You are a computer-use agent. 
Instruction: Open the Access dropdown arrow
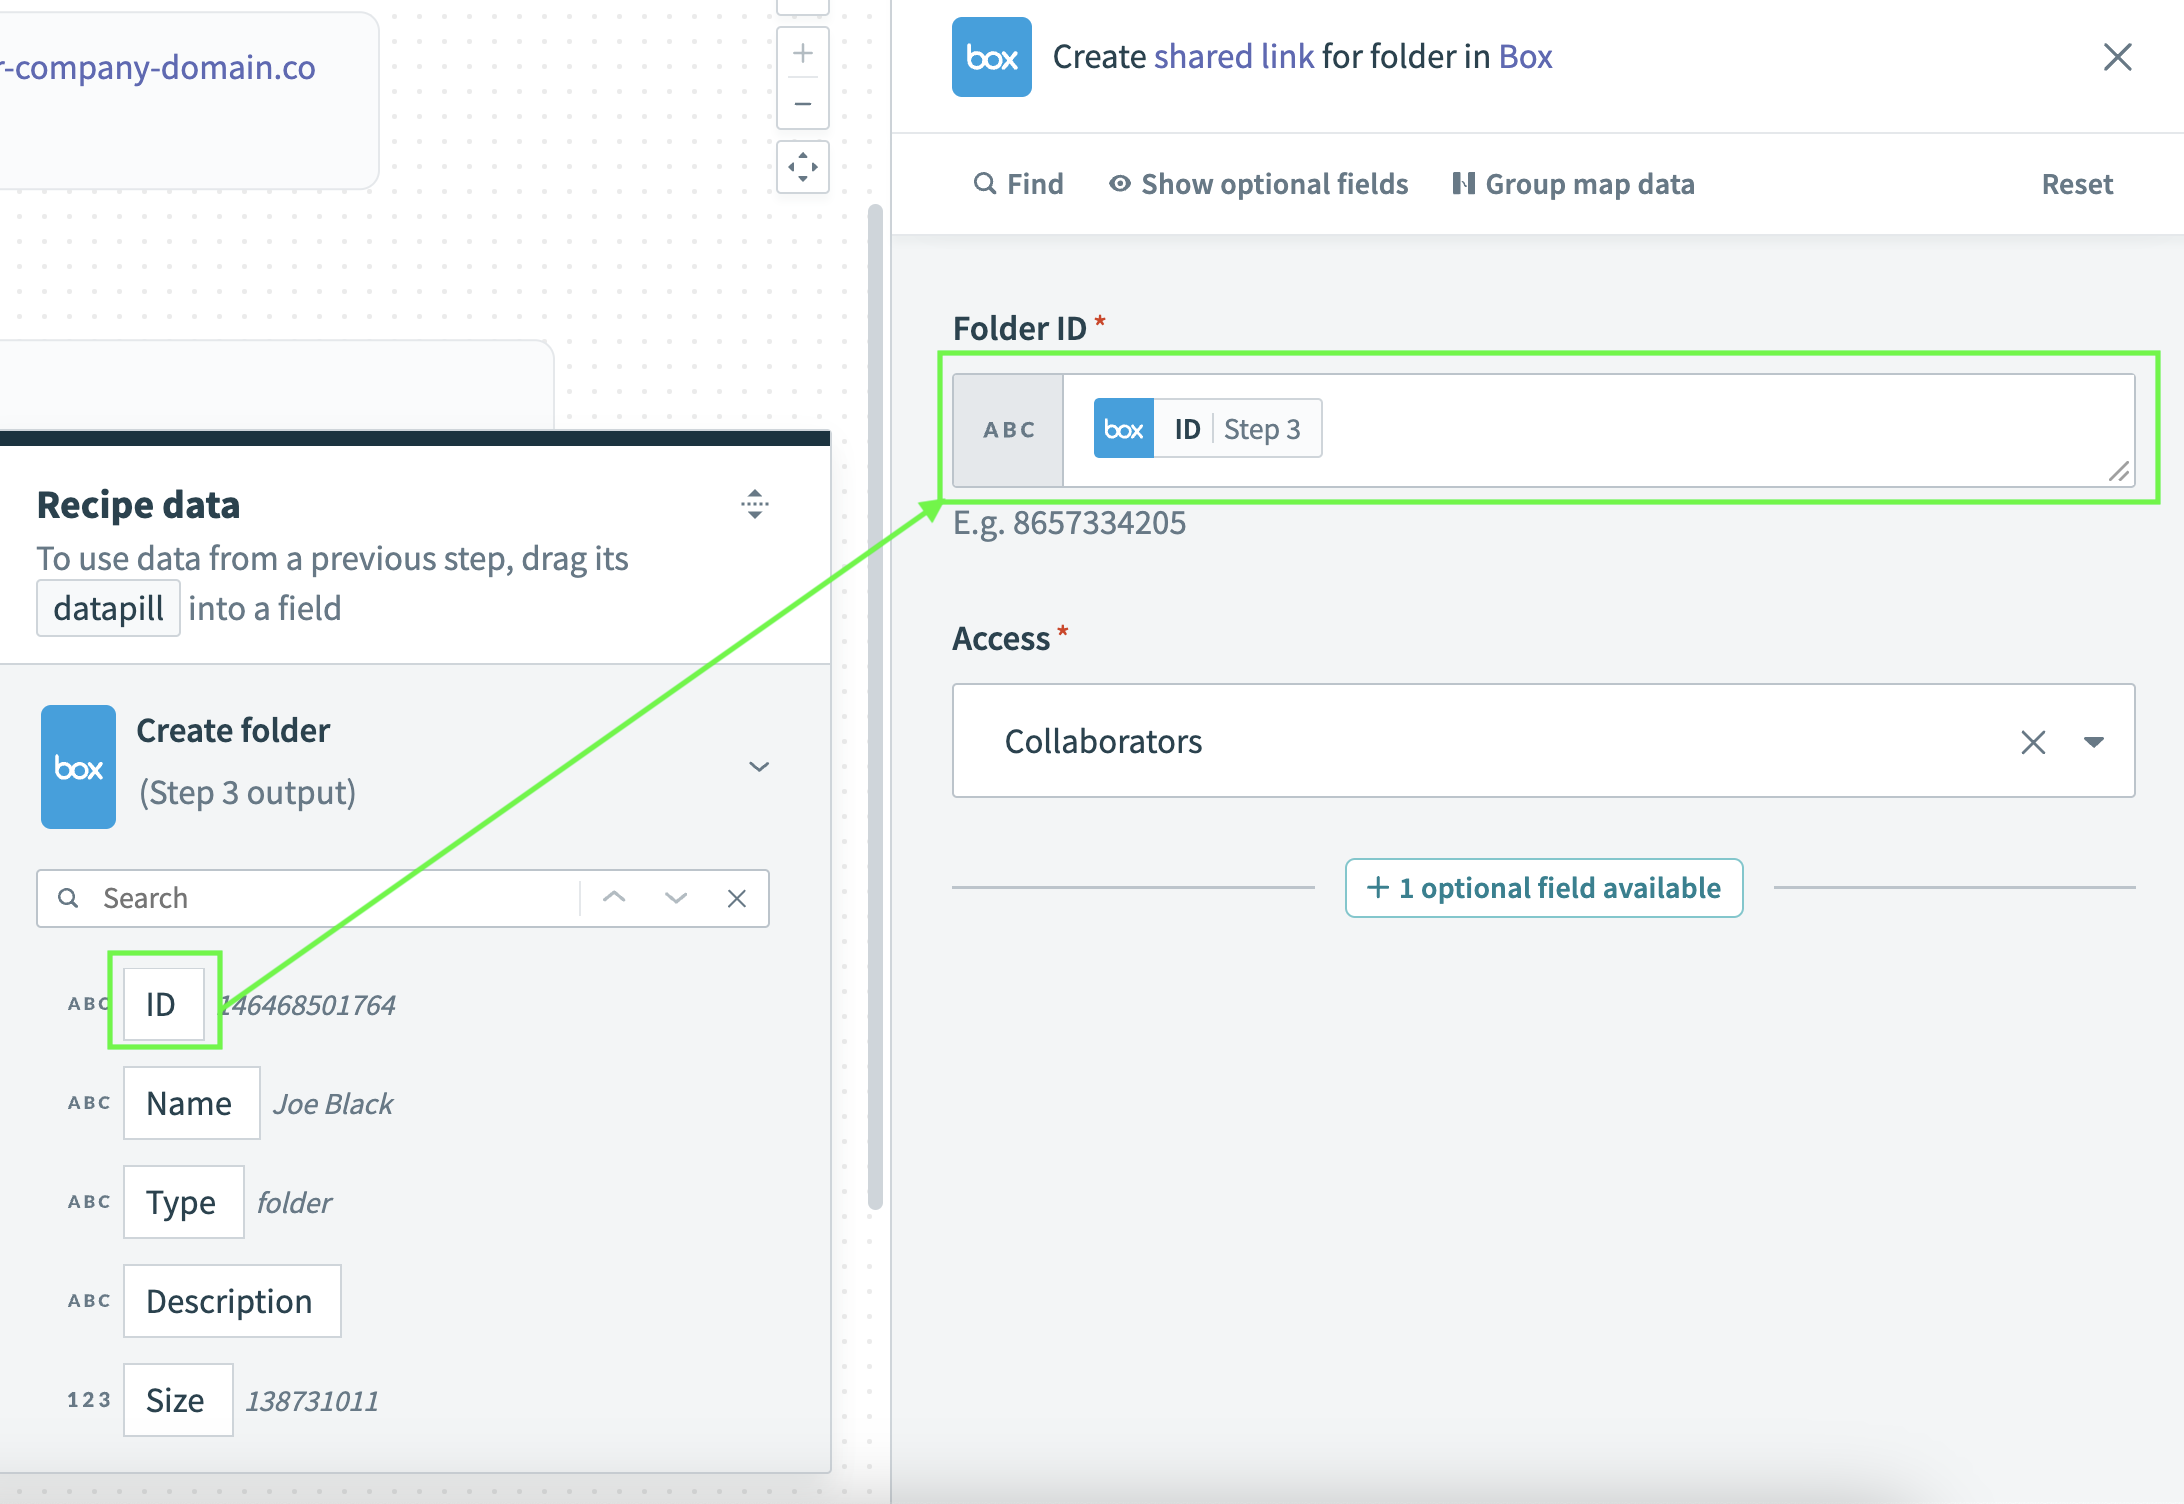pyautogui.click(x=2093, y=742)
